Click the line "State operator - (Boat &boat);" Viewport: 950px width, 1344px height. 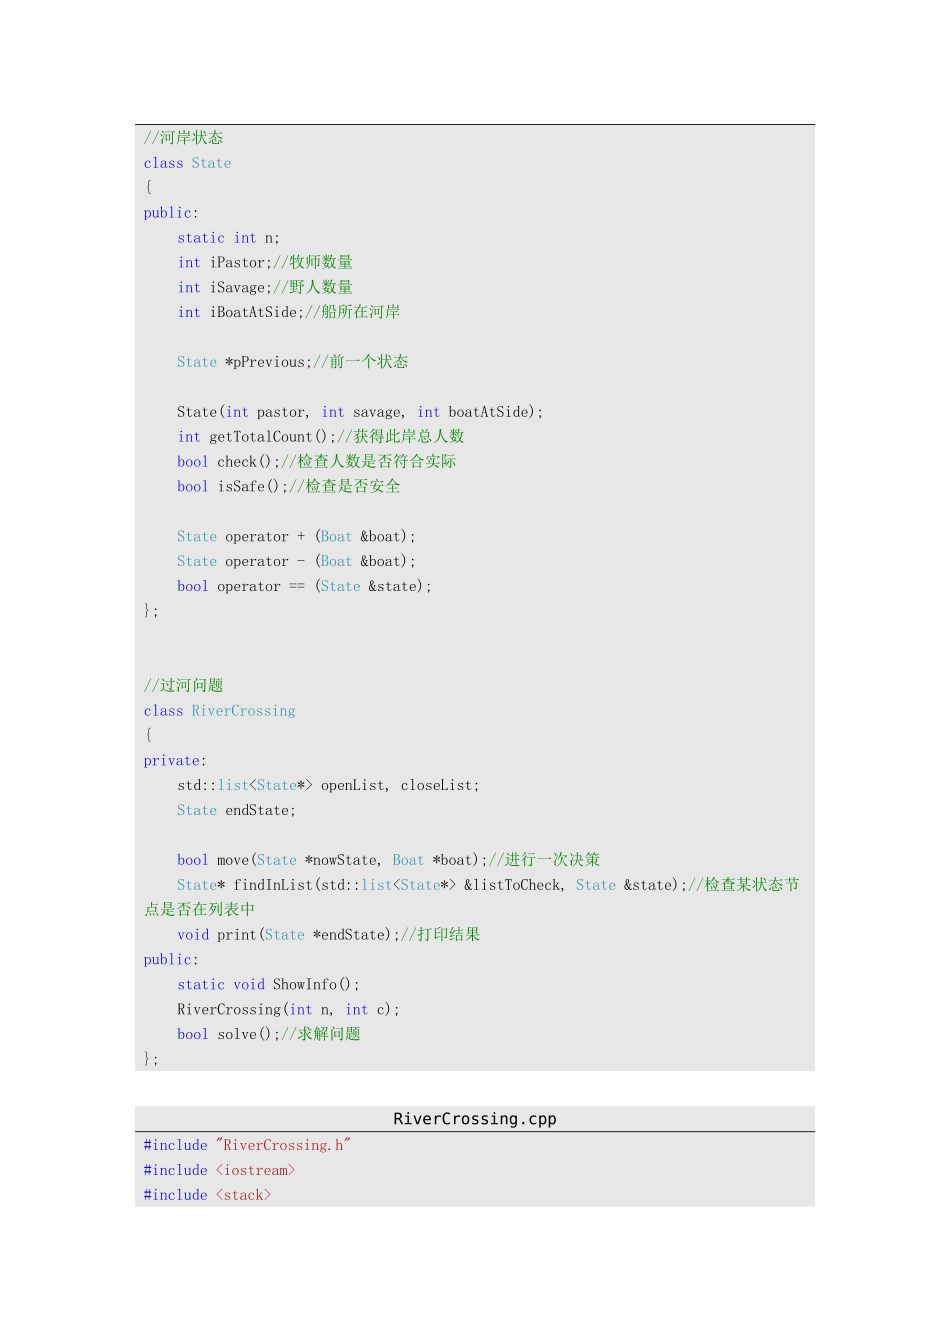point(296,562)
